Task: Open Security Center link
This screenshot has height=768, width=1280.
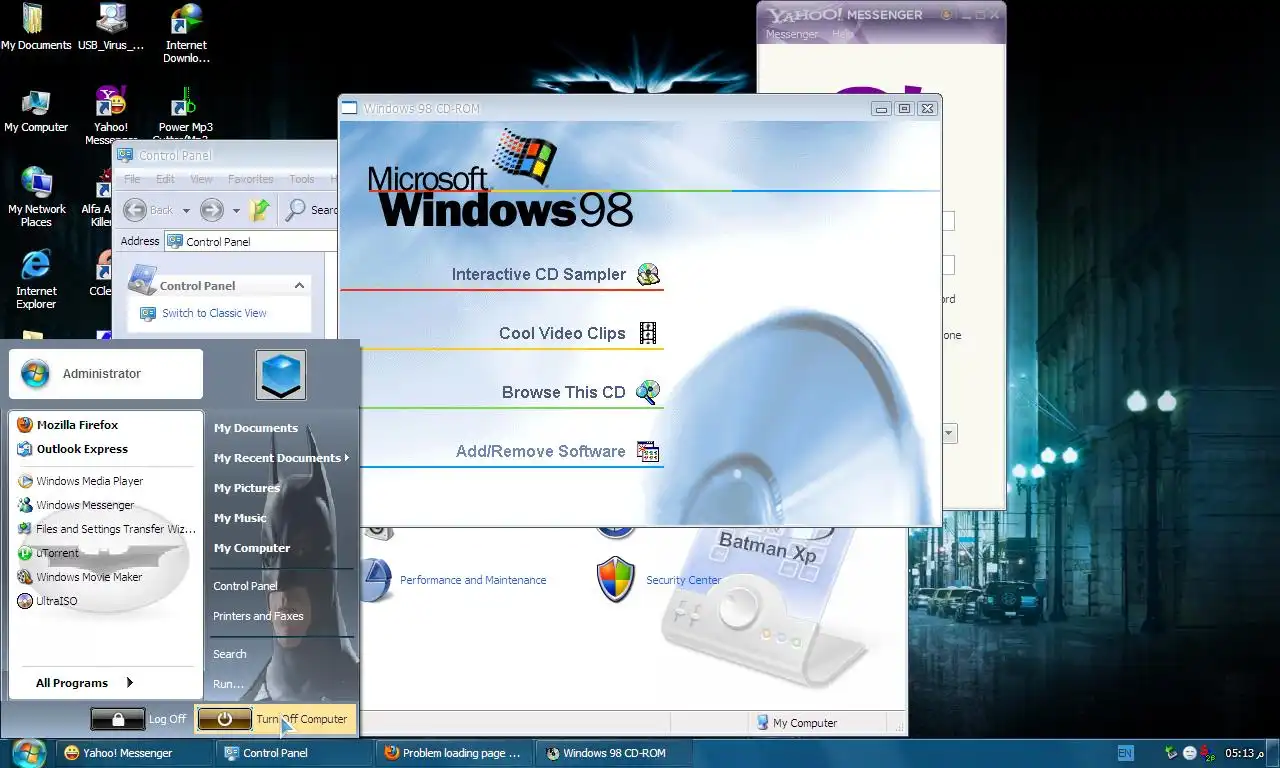Action: [x=683, y=580]
